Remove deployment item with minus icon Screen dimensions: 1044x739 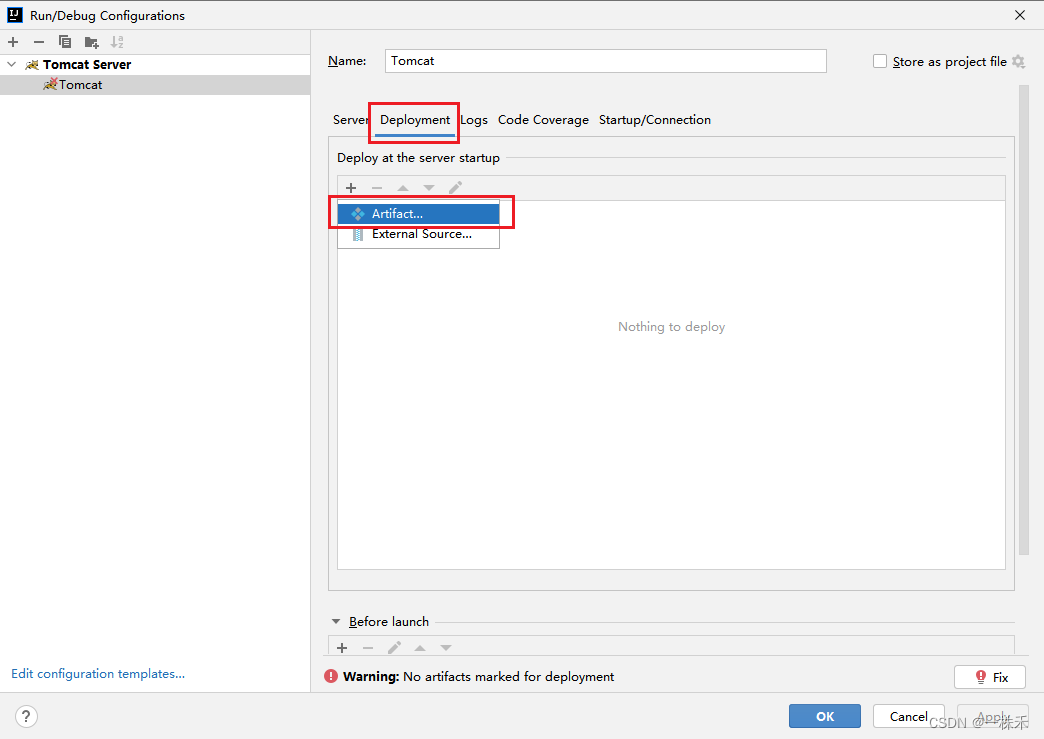pos(377,188)
